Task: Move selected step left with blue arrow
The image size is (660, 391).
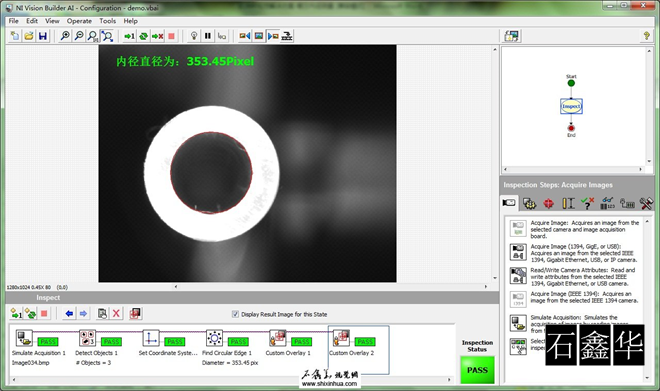Action: (69, 314)
